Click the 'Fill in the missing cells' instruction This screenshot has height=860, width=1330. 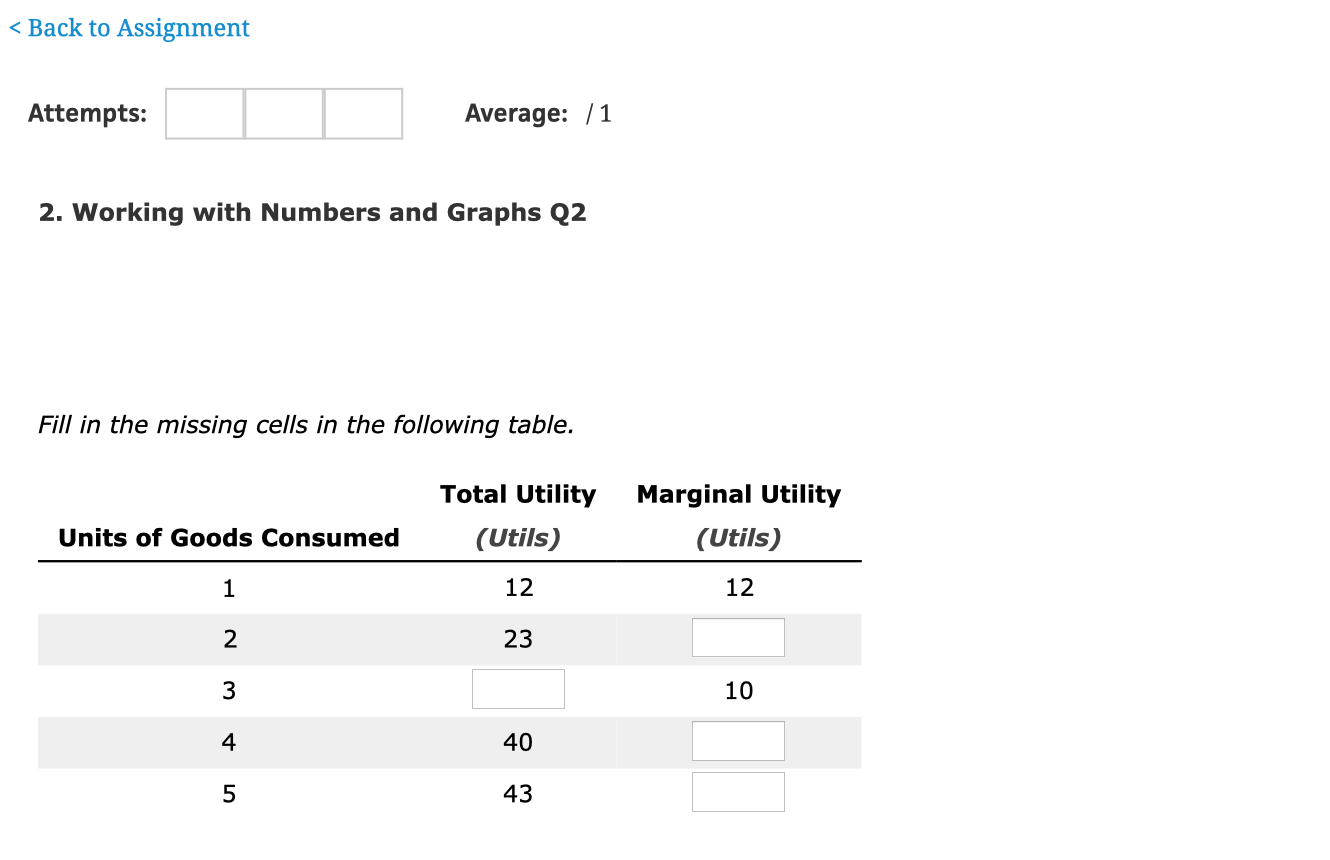[x=306, y=425]
